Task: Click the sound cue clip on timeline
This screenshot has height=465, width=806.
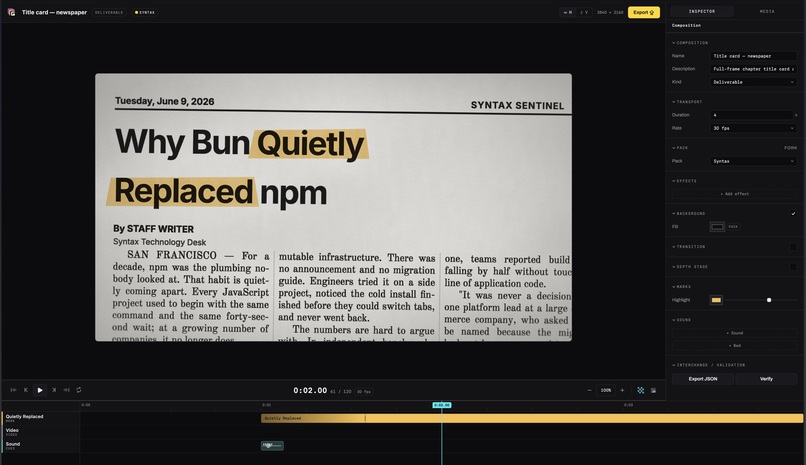Action: (x=272, y=445)
